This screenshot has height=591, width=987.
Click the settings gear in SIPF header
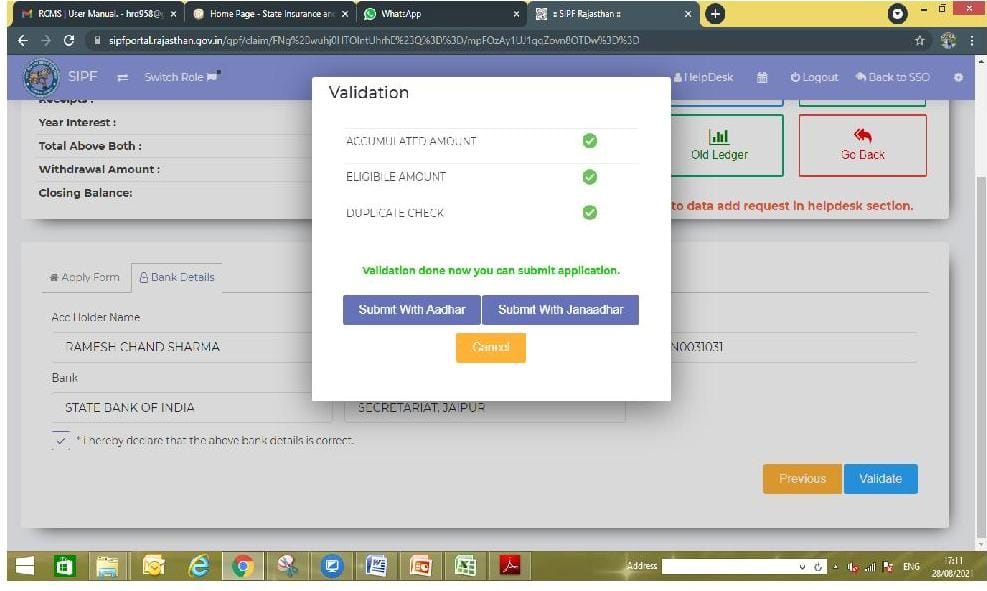coord(958,78)
